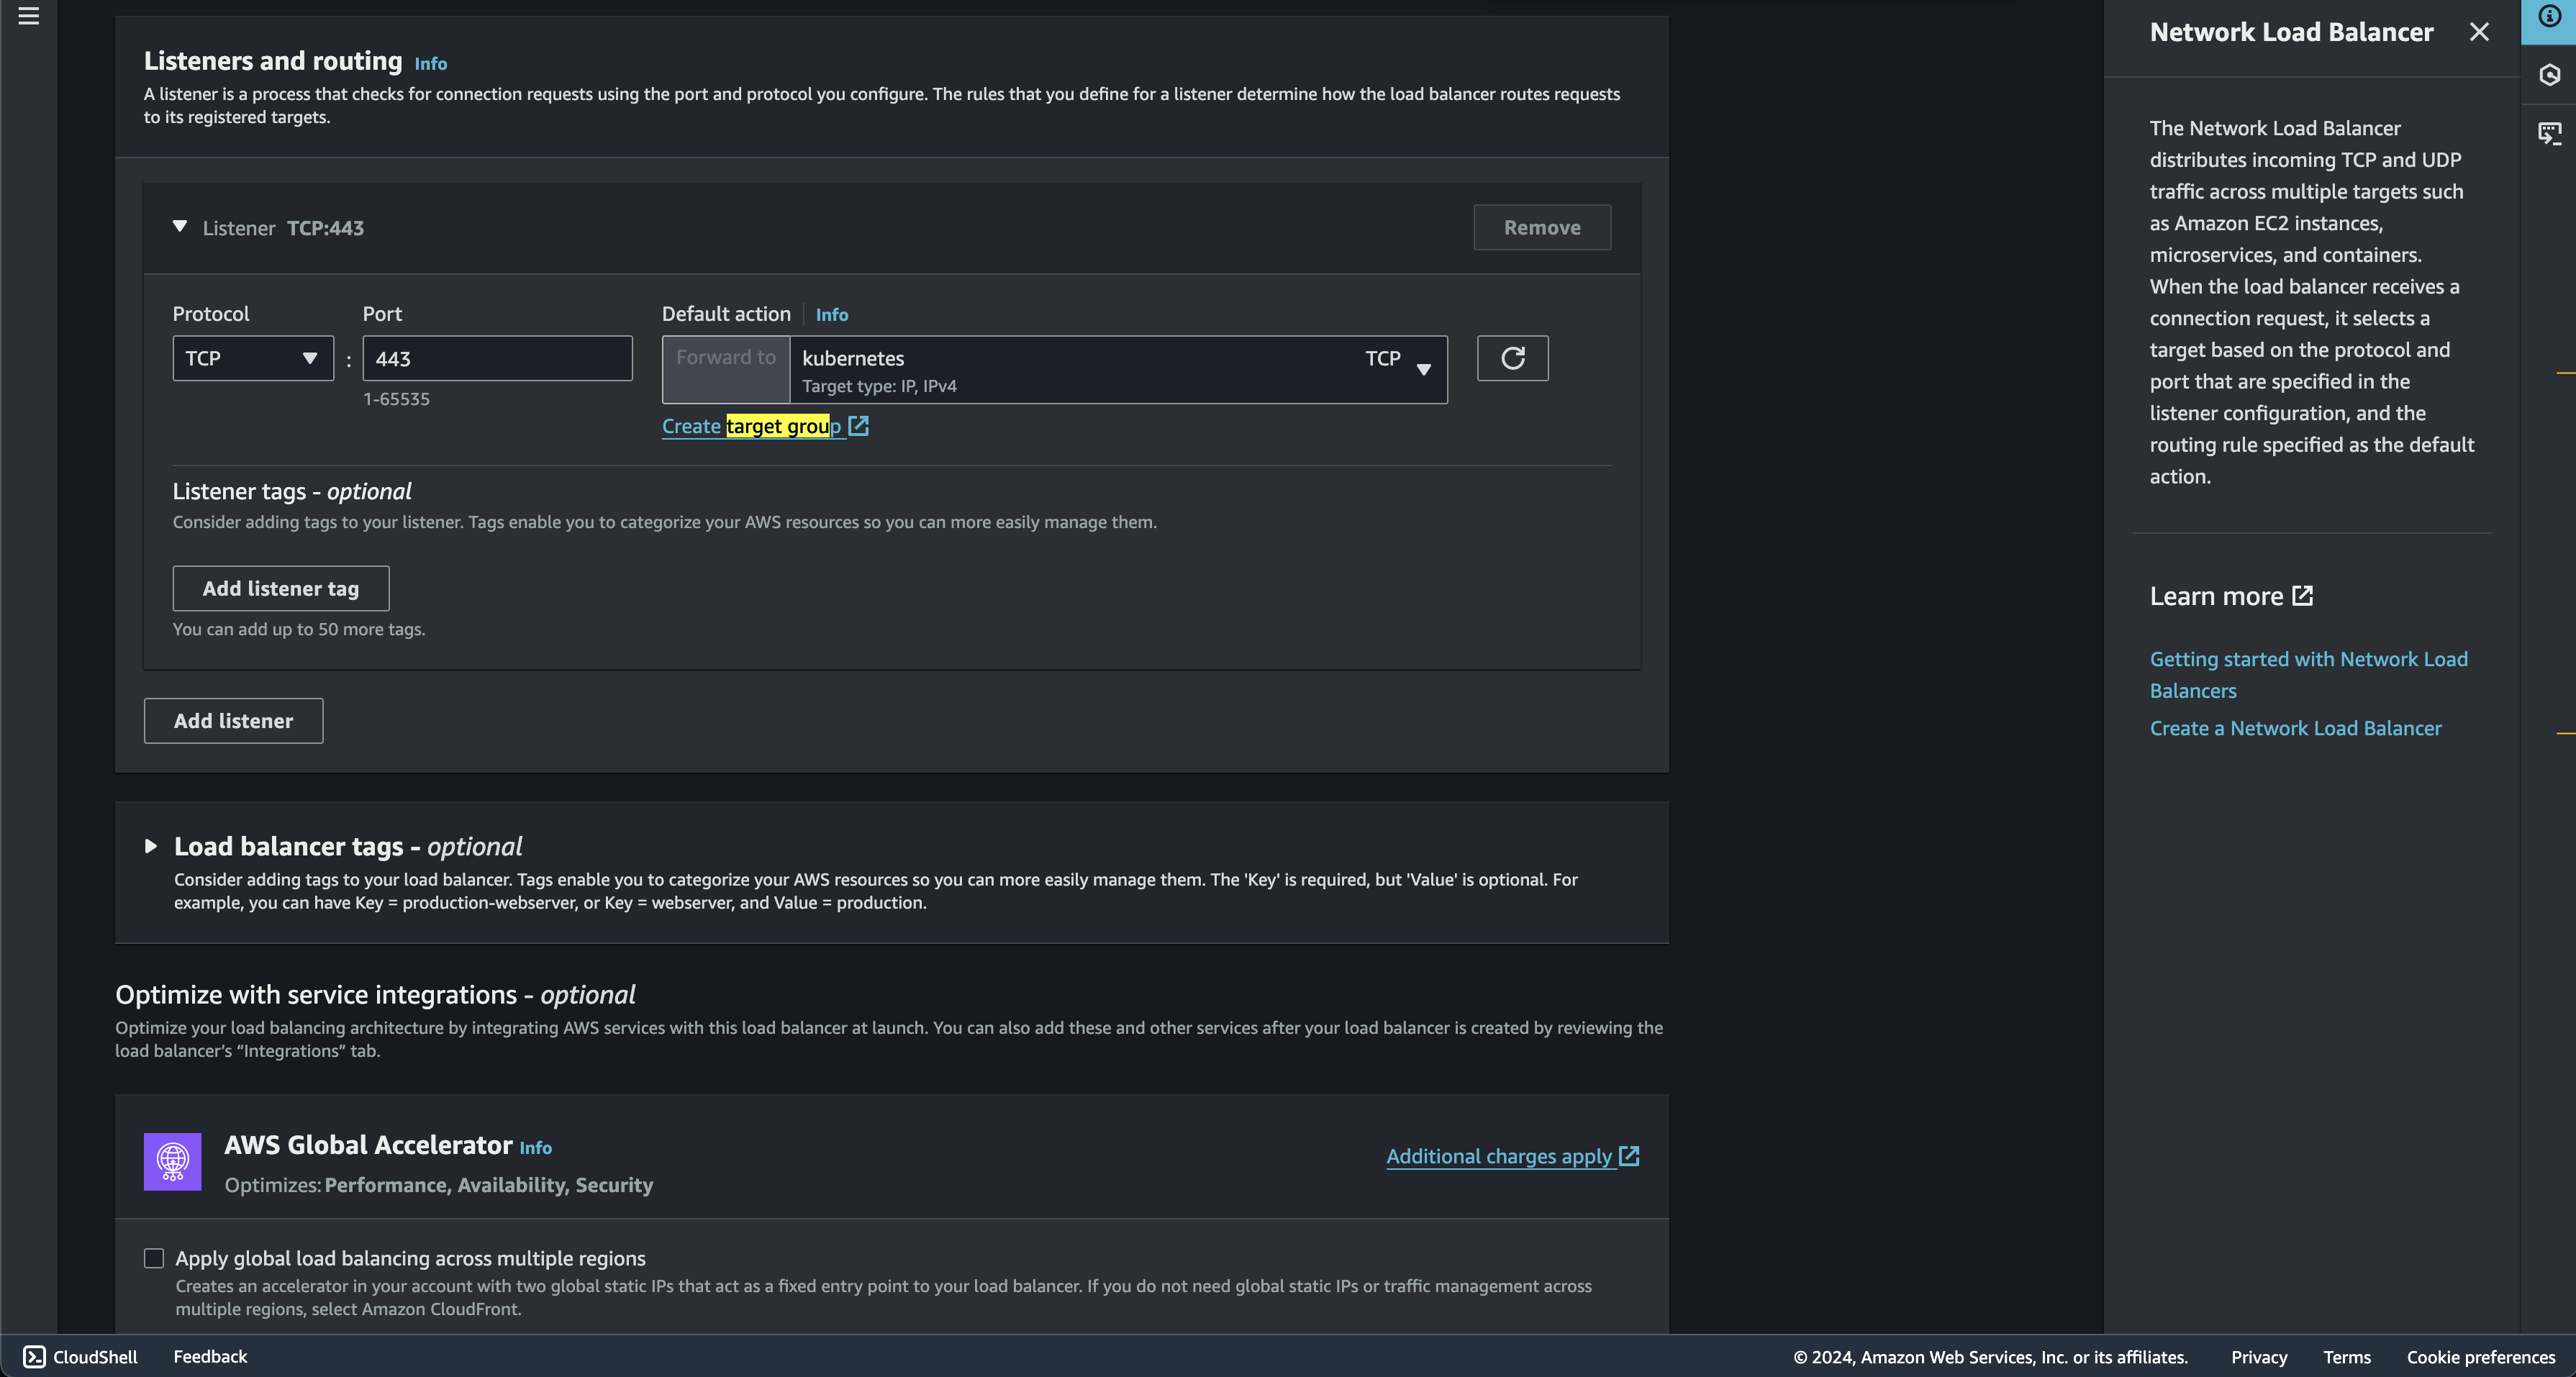Click the disabled Forward to label
This screenshot has height=1377, width=2576.
click(x=726, y=358)
